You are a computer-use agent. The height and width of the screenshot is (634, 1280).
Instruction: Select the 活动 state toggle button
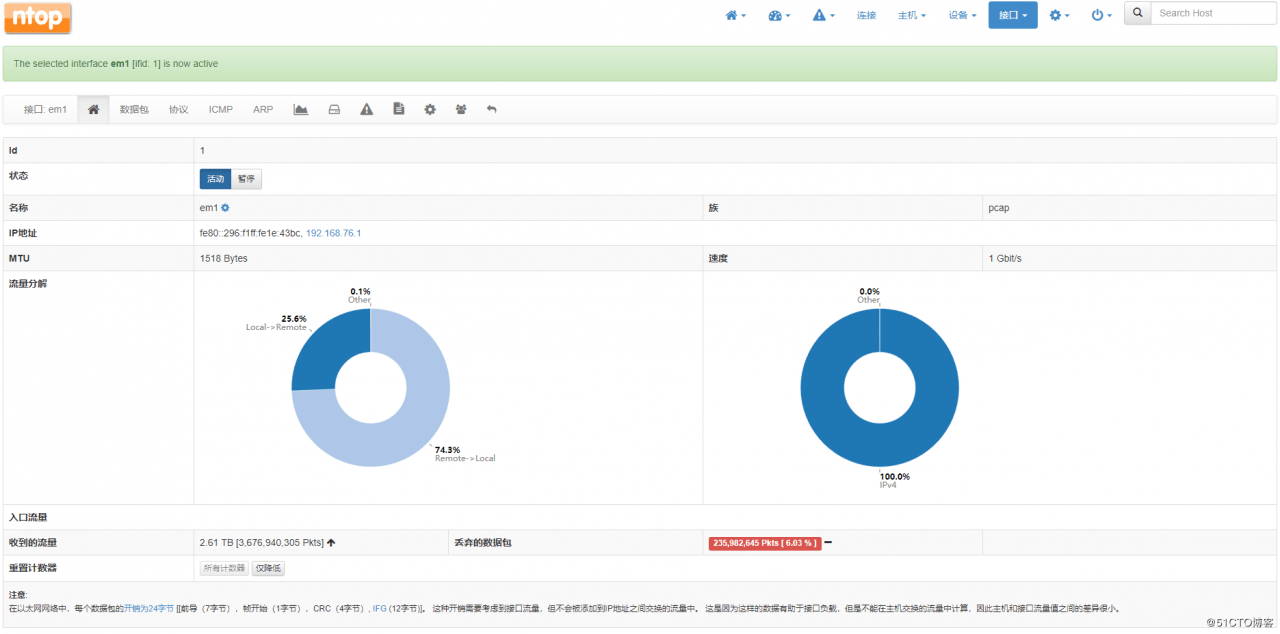[215, 179]
